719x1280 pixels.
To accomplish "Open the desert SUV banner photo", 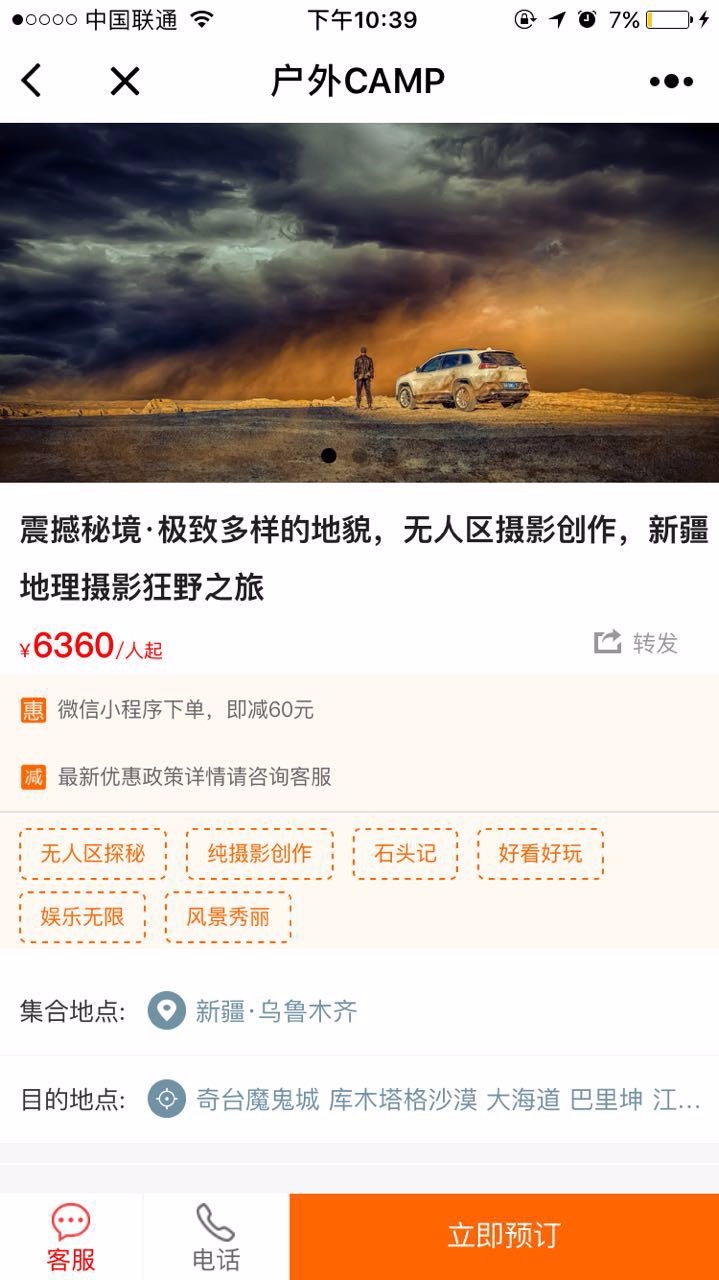I will coord(359,302).
